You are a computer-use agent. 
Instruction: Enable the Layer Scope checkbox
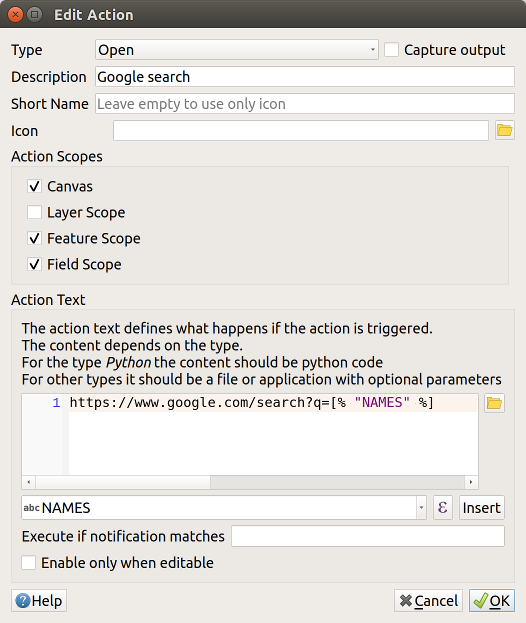point(34,212)
